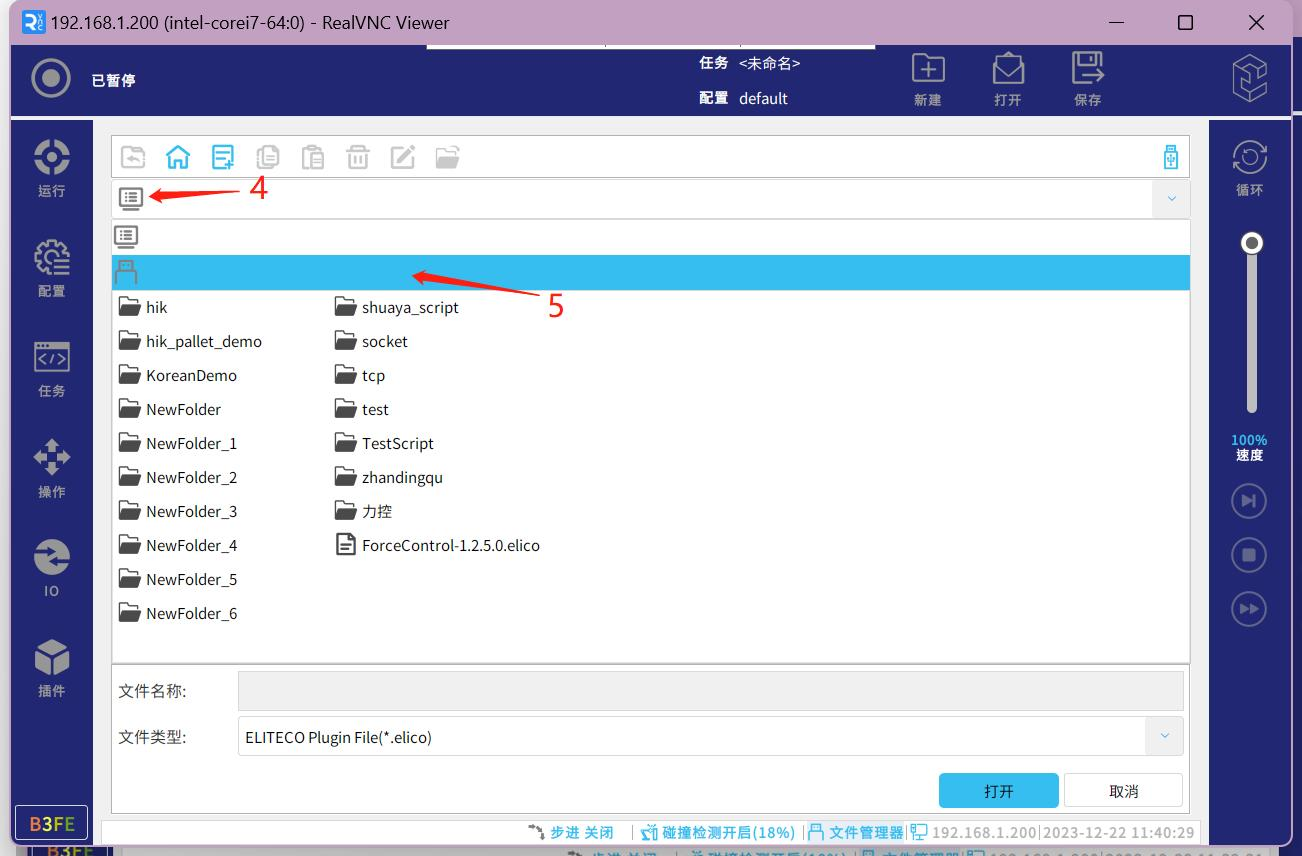Click the home directory icon in toolbar
Viewport: 1302px width, 856px height.
[178, 157]
